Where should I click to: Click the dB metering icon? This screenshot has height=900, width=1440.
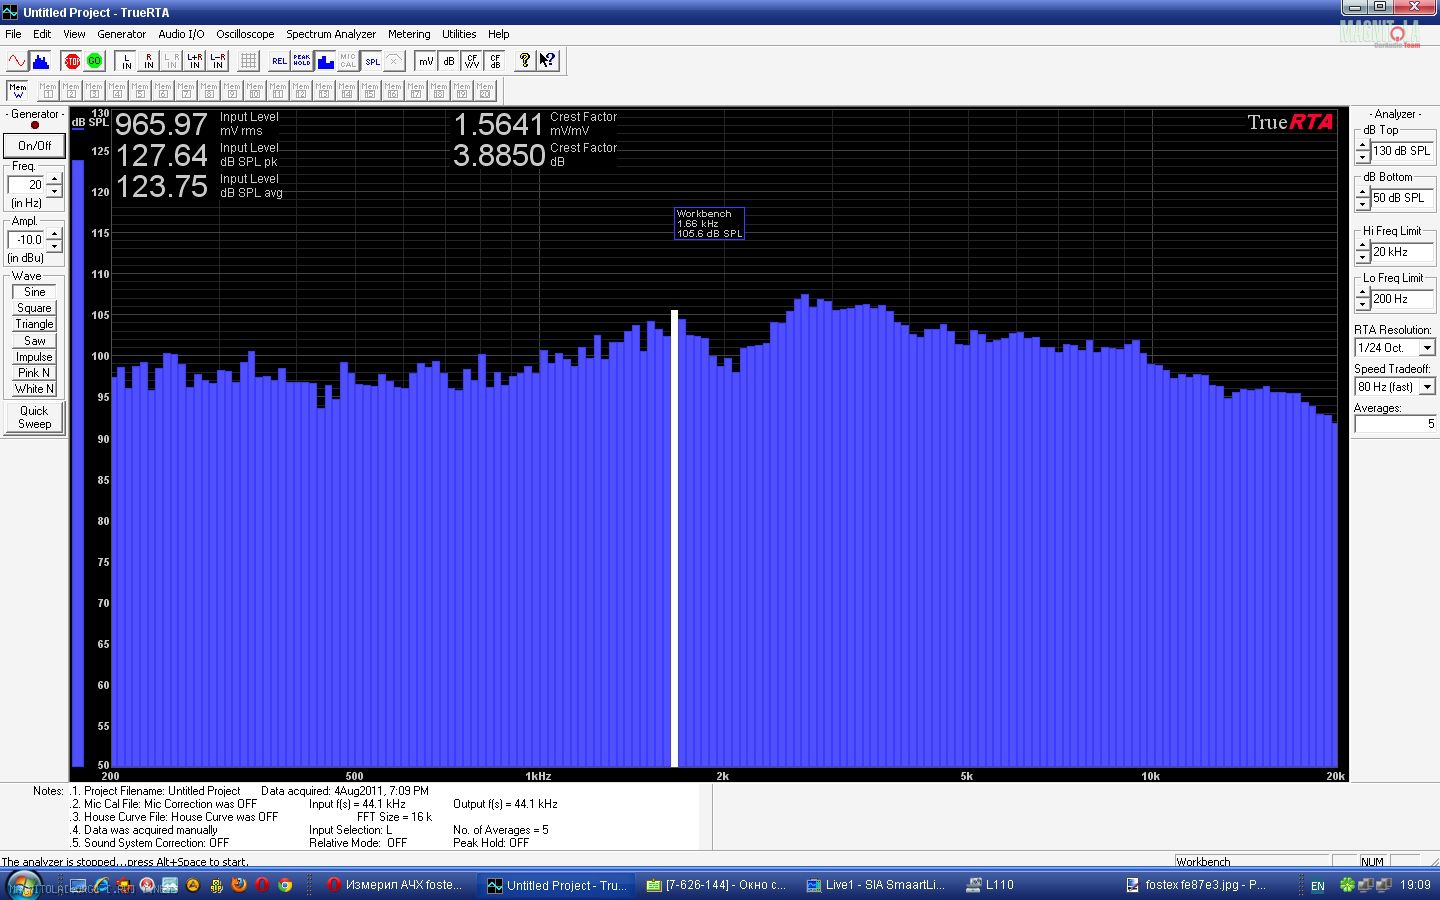[449, 61]
